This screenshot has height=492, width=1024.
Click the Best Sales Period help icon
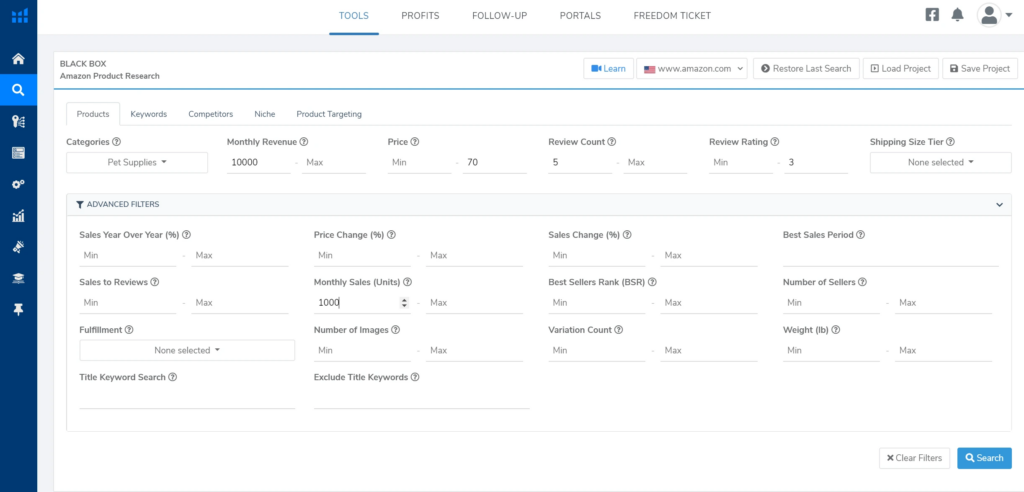[860, 235]
